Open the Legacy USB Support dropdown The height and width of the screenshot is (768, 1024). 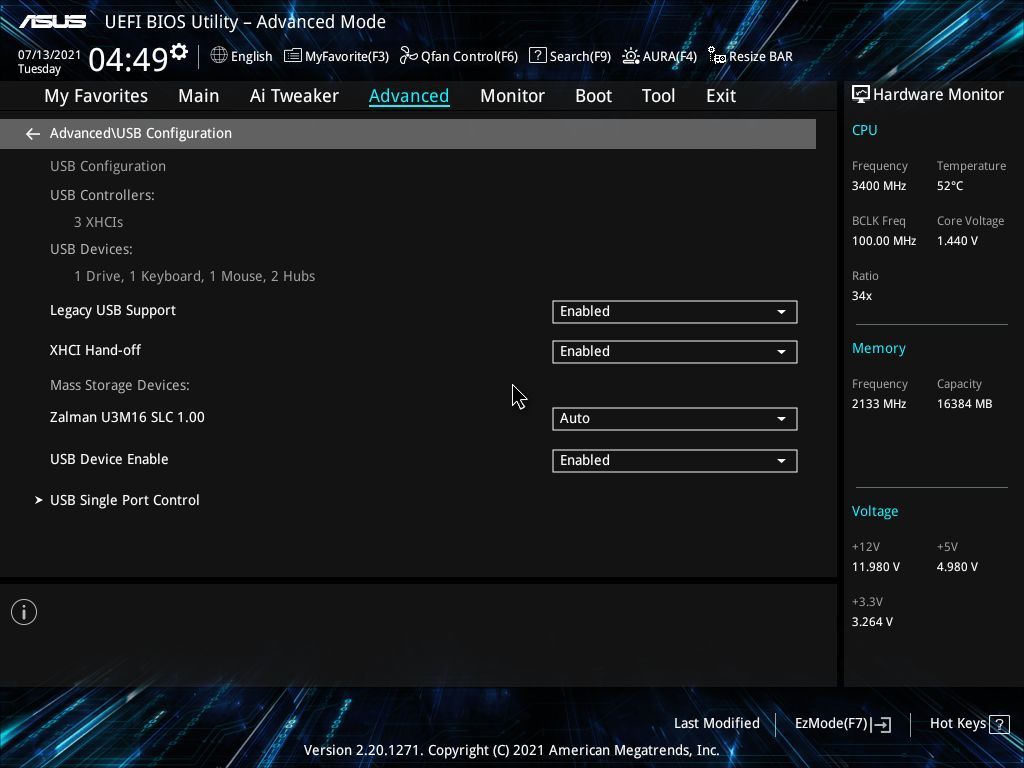675,312
